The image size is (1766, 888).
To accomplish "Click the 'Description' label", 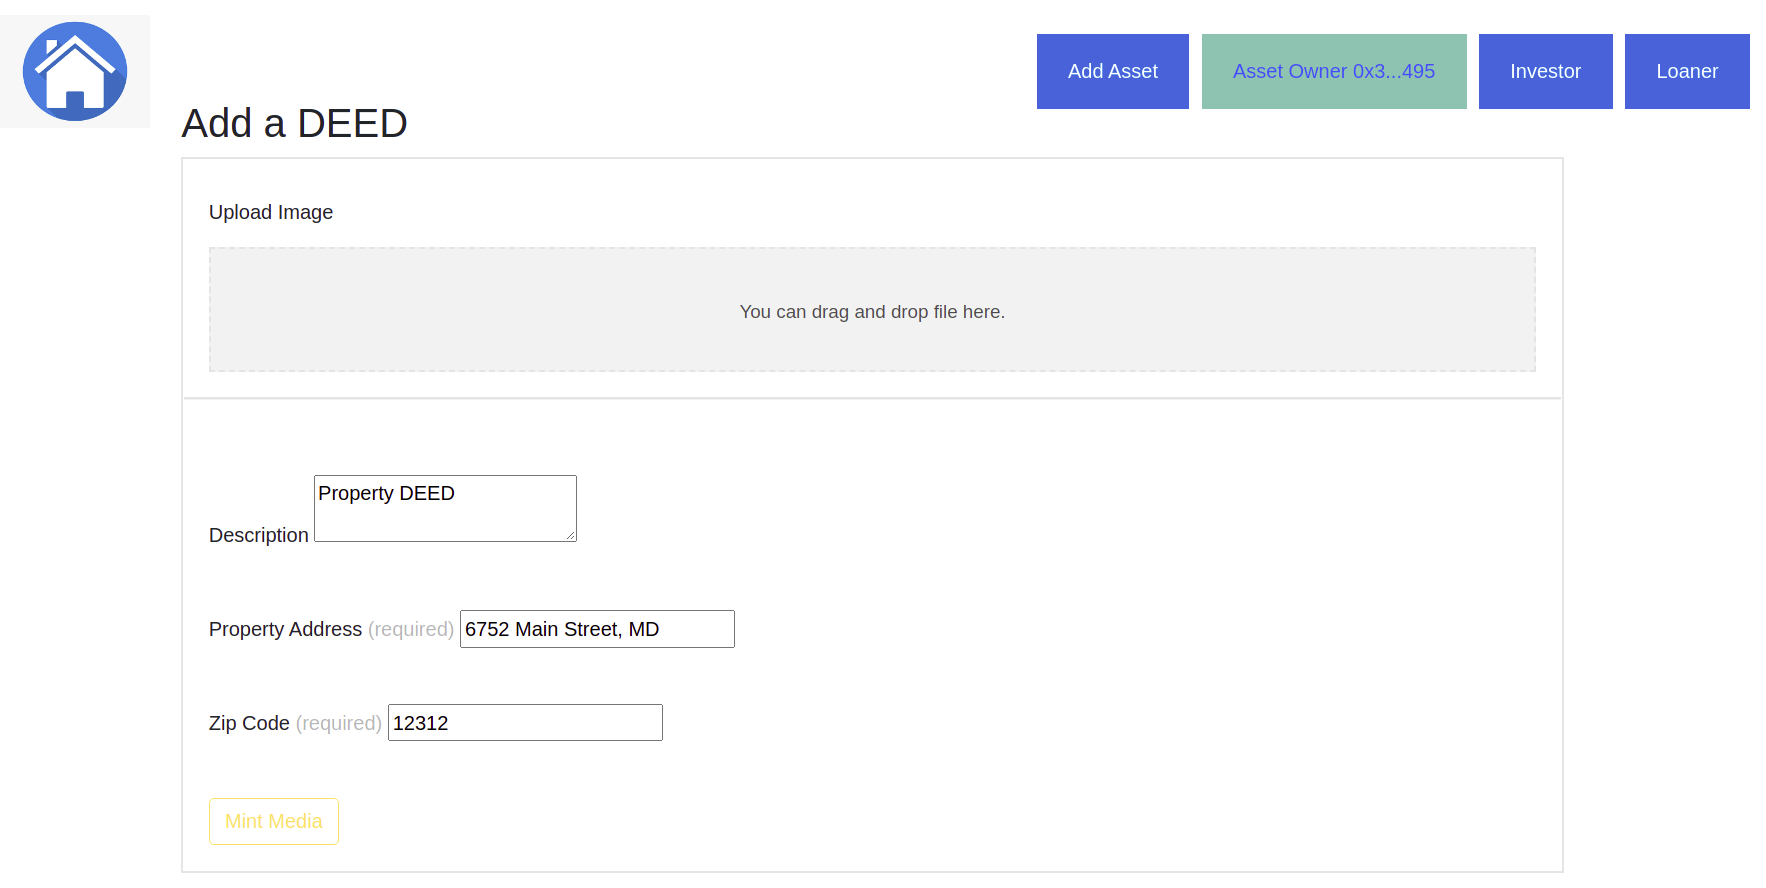I will point(258,535).
